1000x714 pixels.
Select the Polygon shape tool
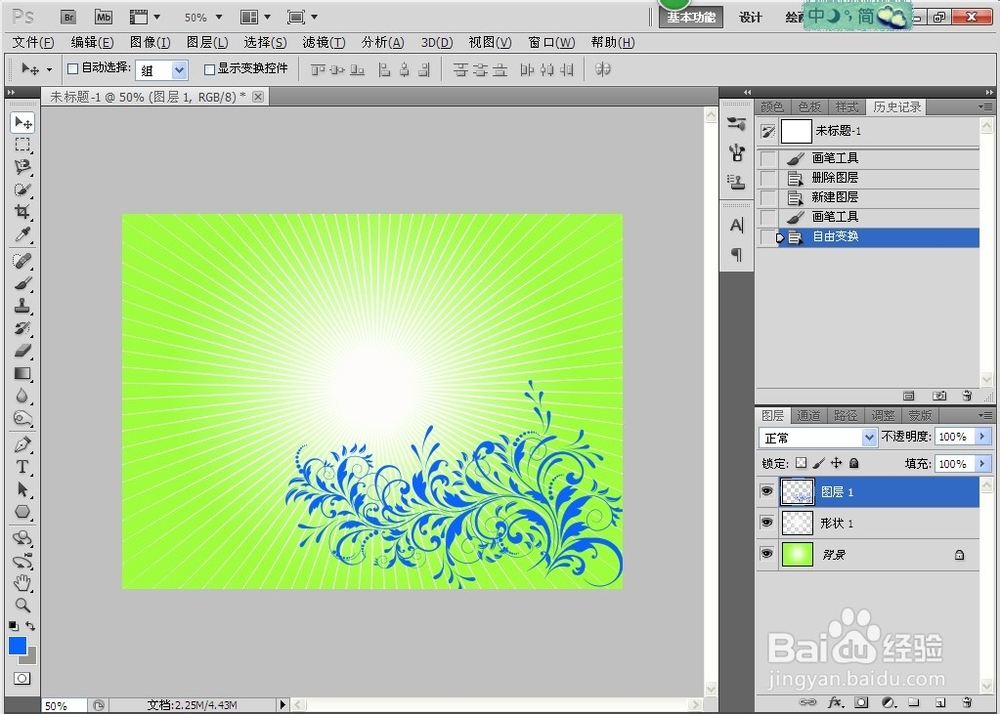(23, 511)
